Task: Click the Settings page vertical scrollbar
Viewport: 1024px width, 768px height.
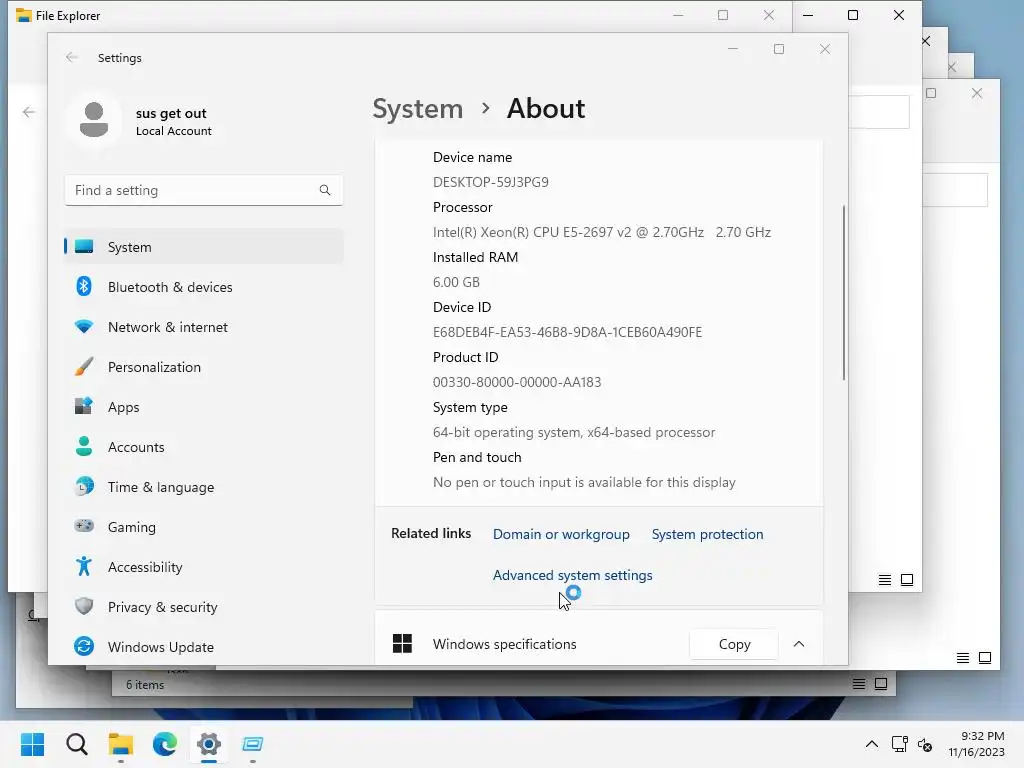Action: (843, 293)
